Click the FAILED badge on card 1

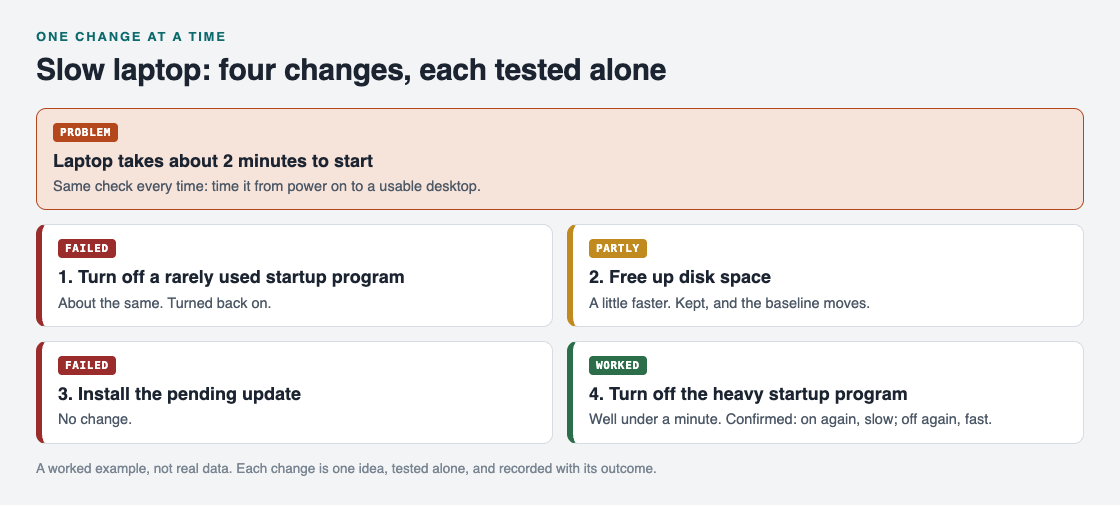(x=86, y=249)
